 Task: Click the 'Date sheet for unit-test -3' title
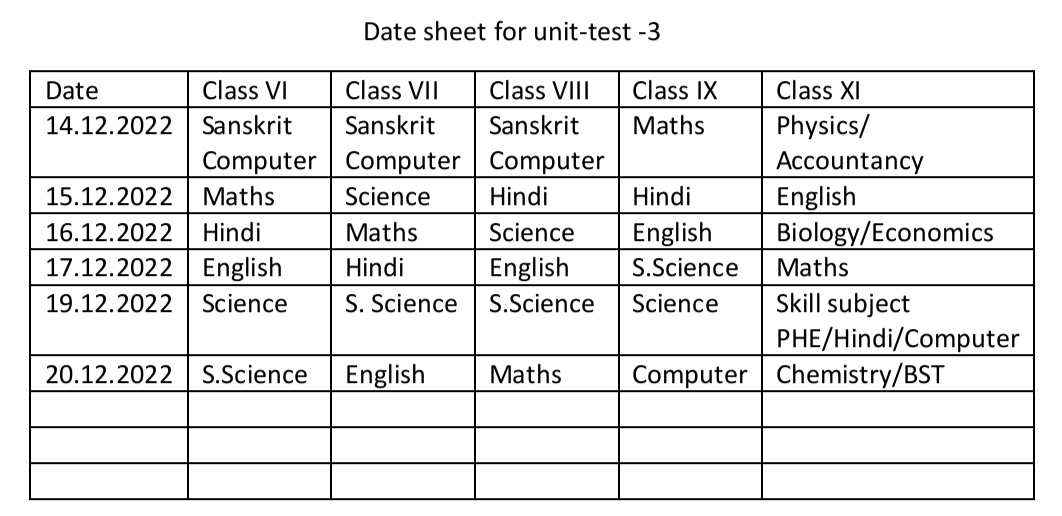511,32
